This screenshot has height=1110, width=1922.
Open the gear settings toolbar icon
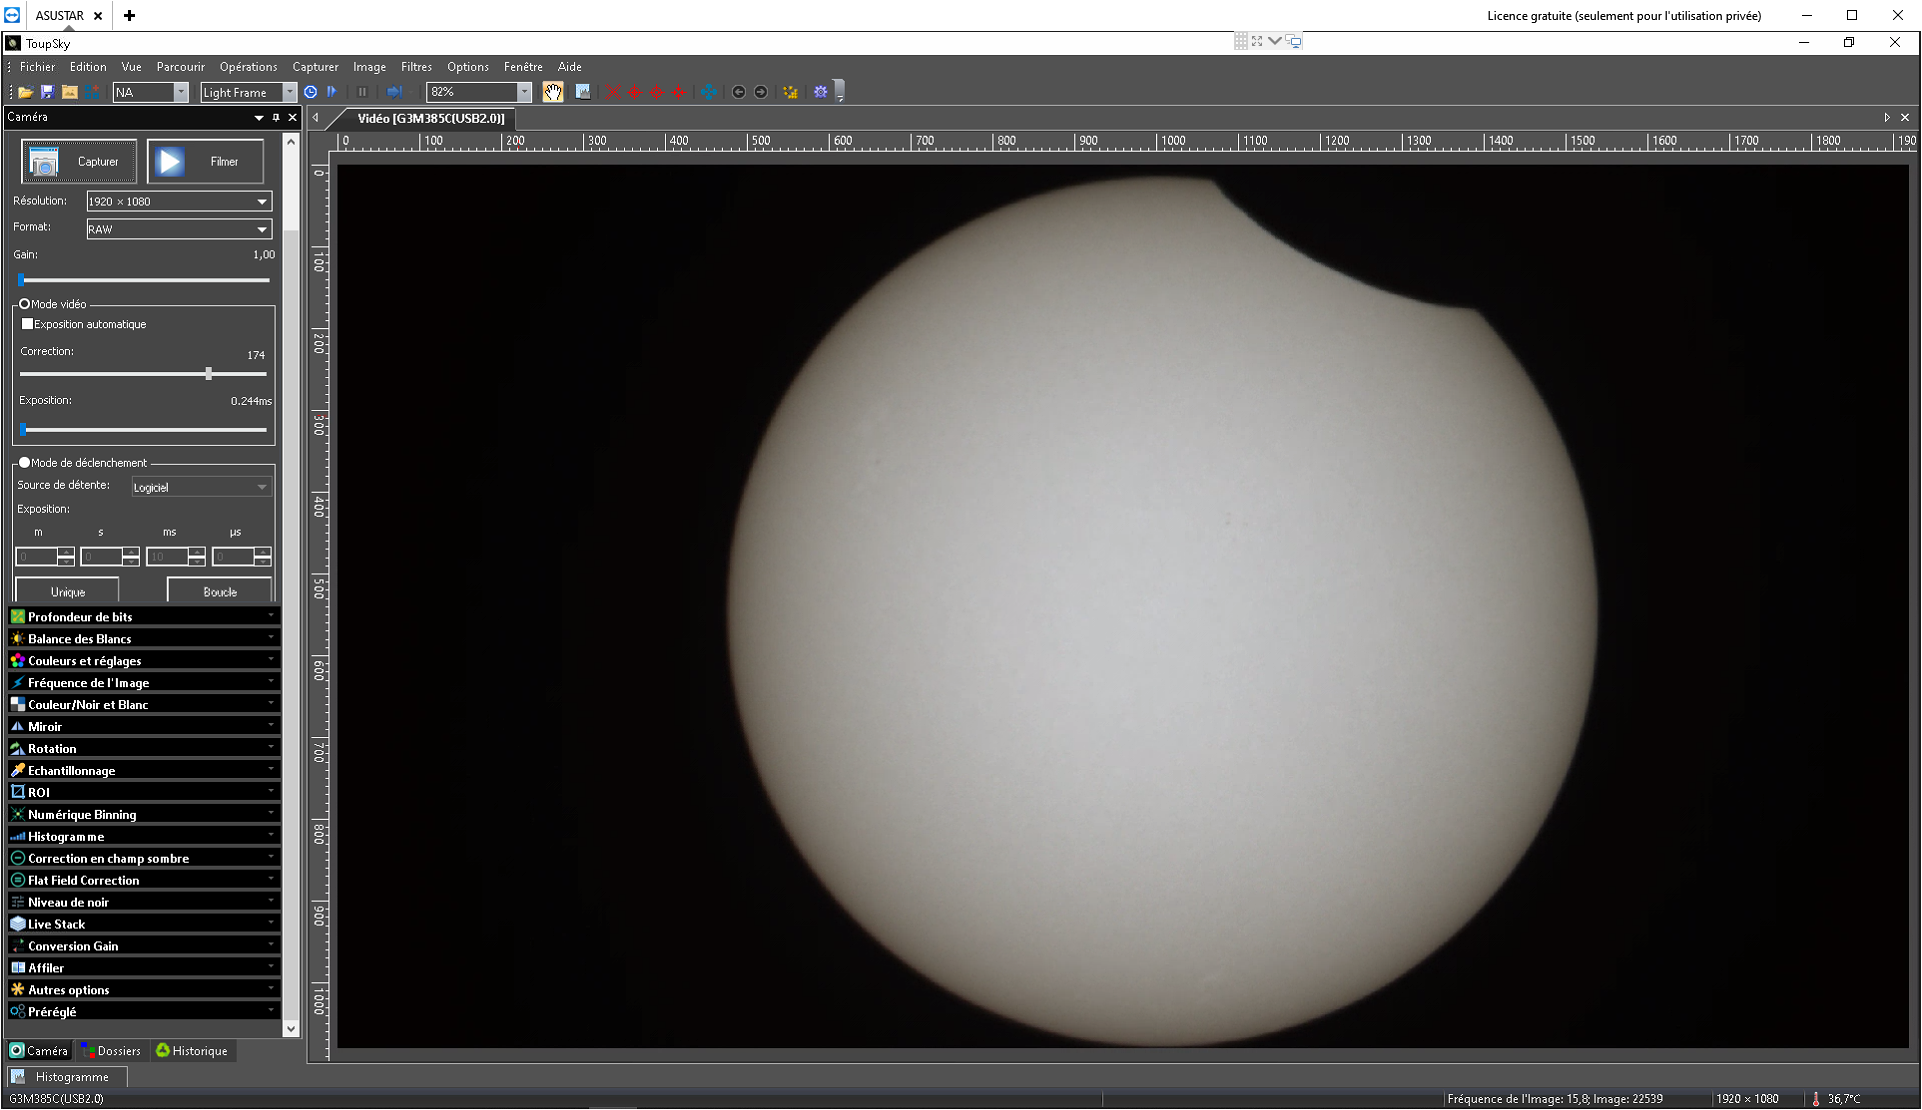[821, 92]
